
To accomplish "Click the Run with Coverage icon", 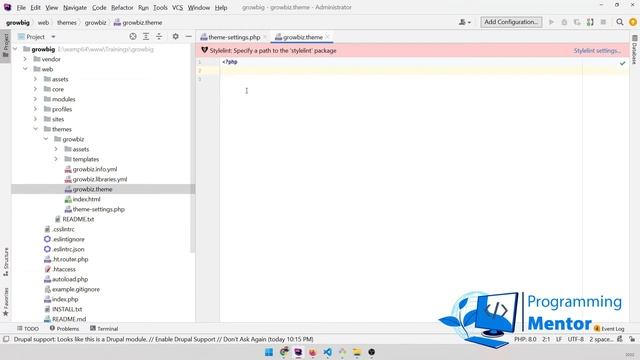I will click(x=577, y=22).
